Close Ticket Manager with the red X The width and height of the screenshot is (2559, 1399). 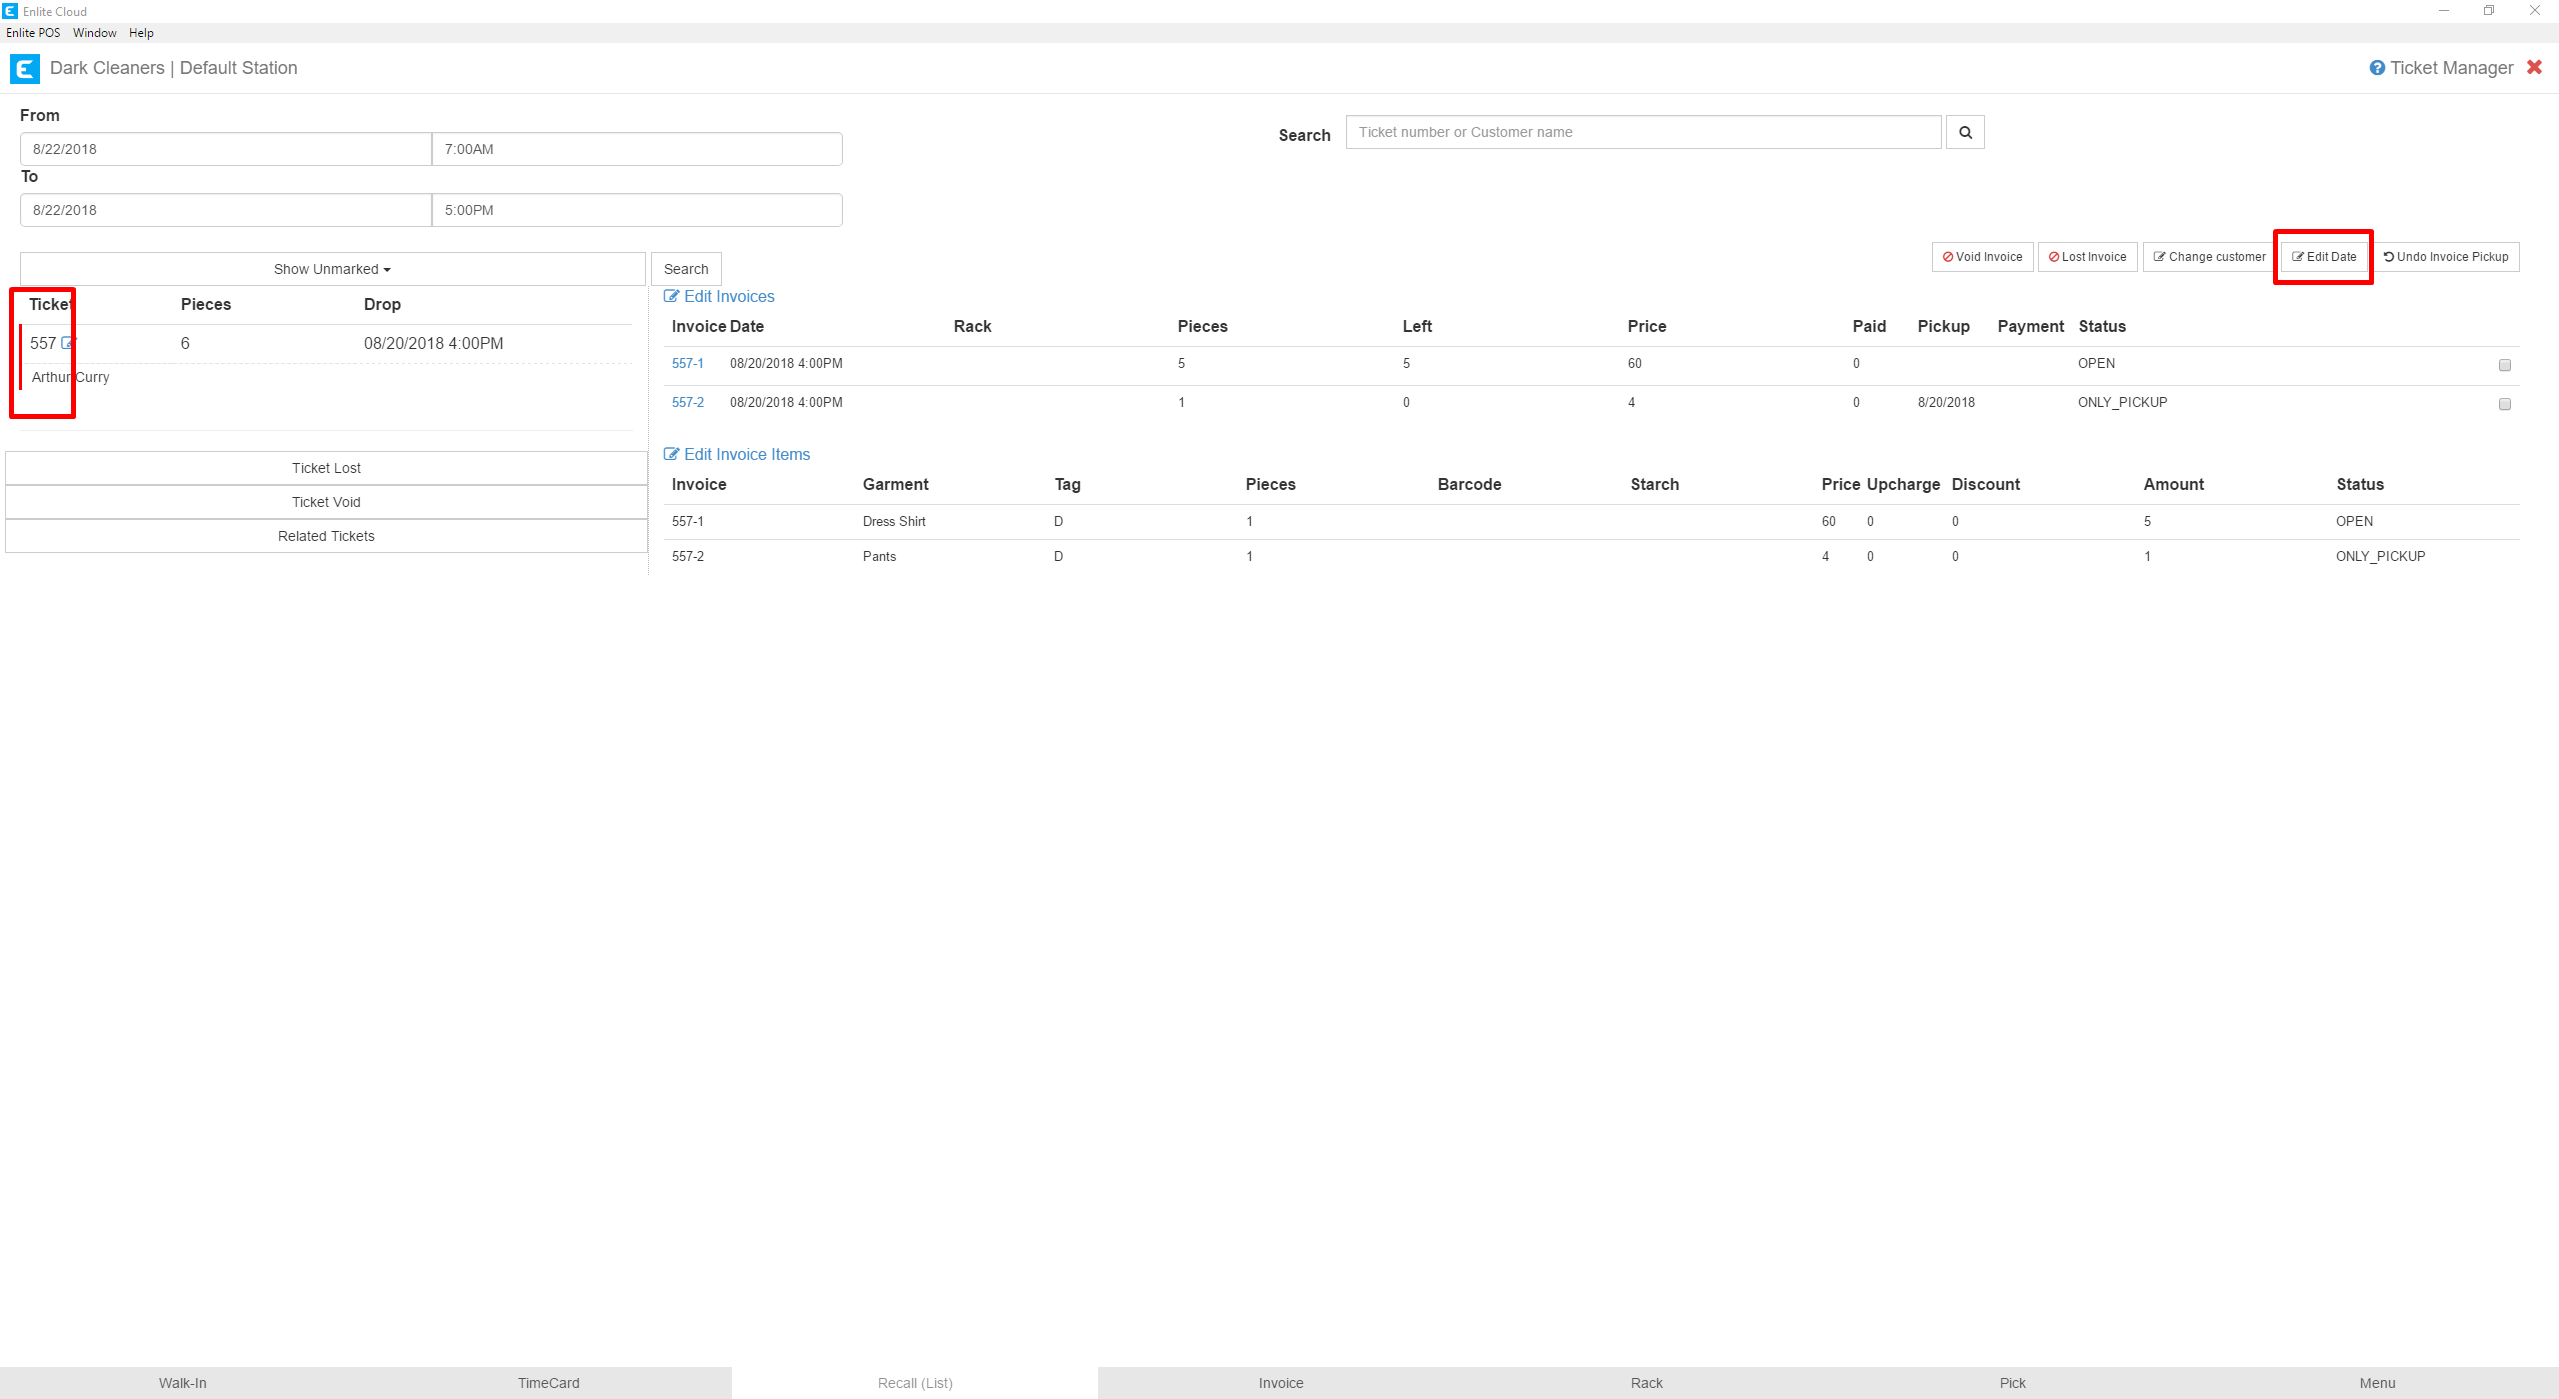click(2534, 67)
